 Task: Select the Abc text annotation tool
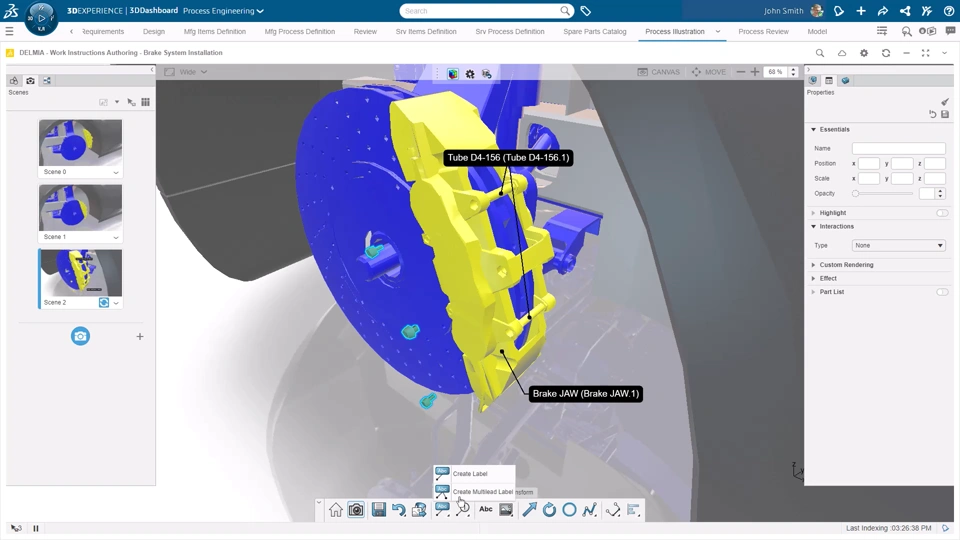pos(486,509)
